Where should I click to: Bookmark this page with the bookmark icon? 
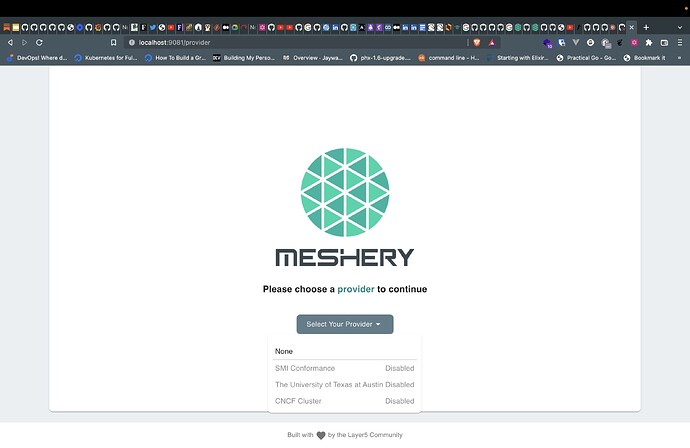click(114, 42)
